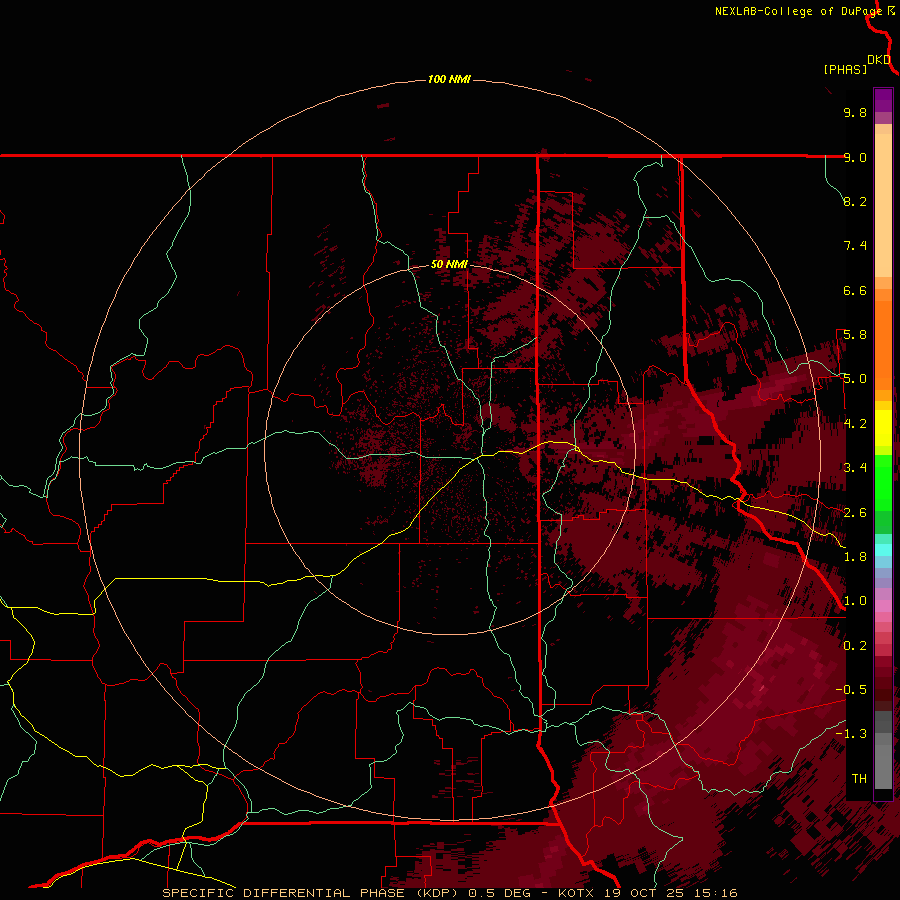Image resolution: width=900 pixels, height=900 pixels.
Task: Click the NEXLAB-College of DuPage label
Action: (x=798, y=11)
